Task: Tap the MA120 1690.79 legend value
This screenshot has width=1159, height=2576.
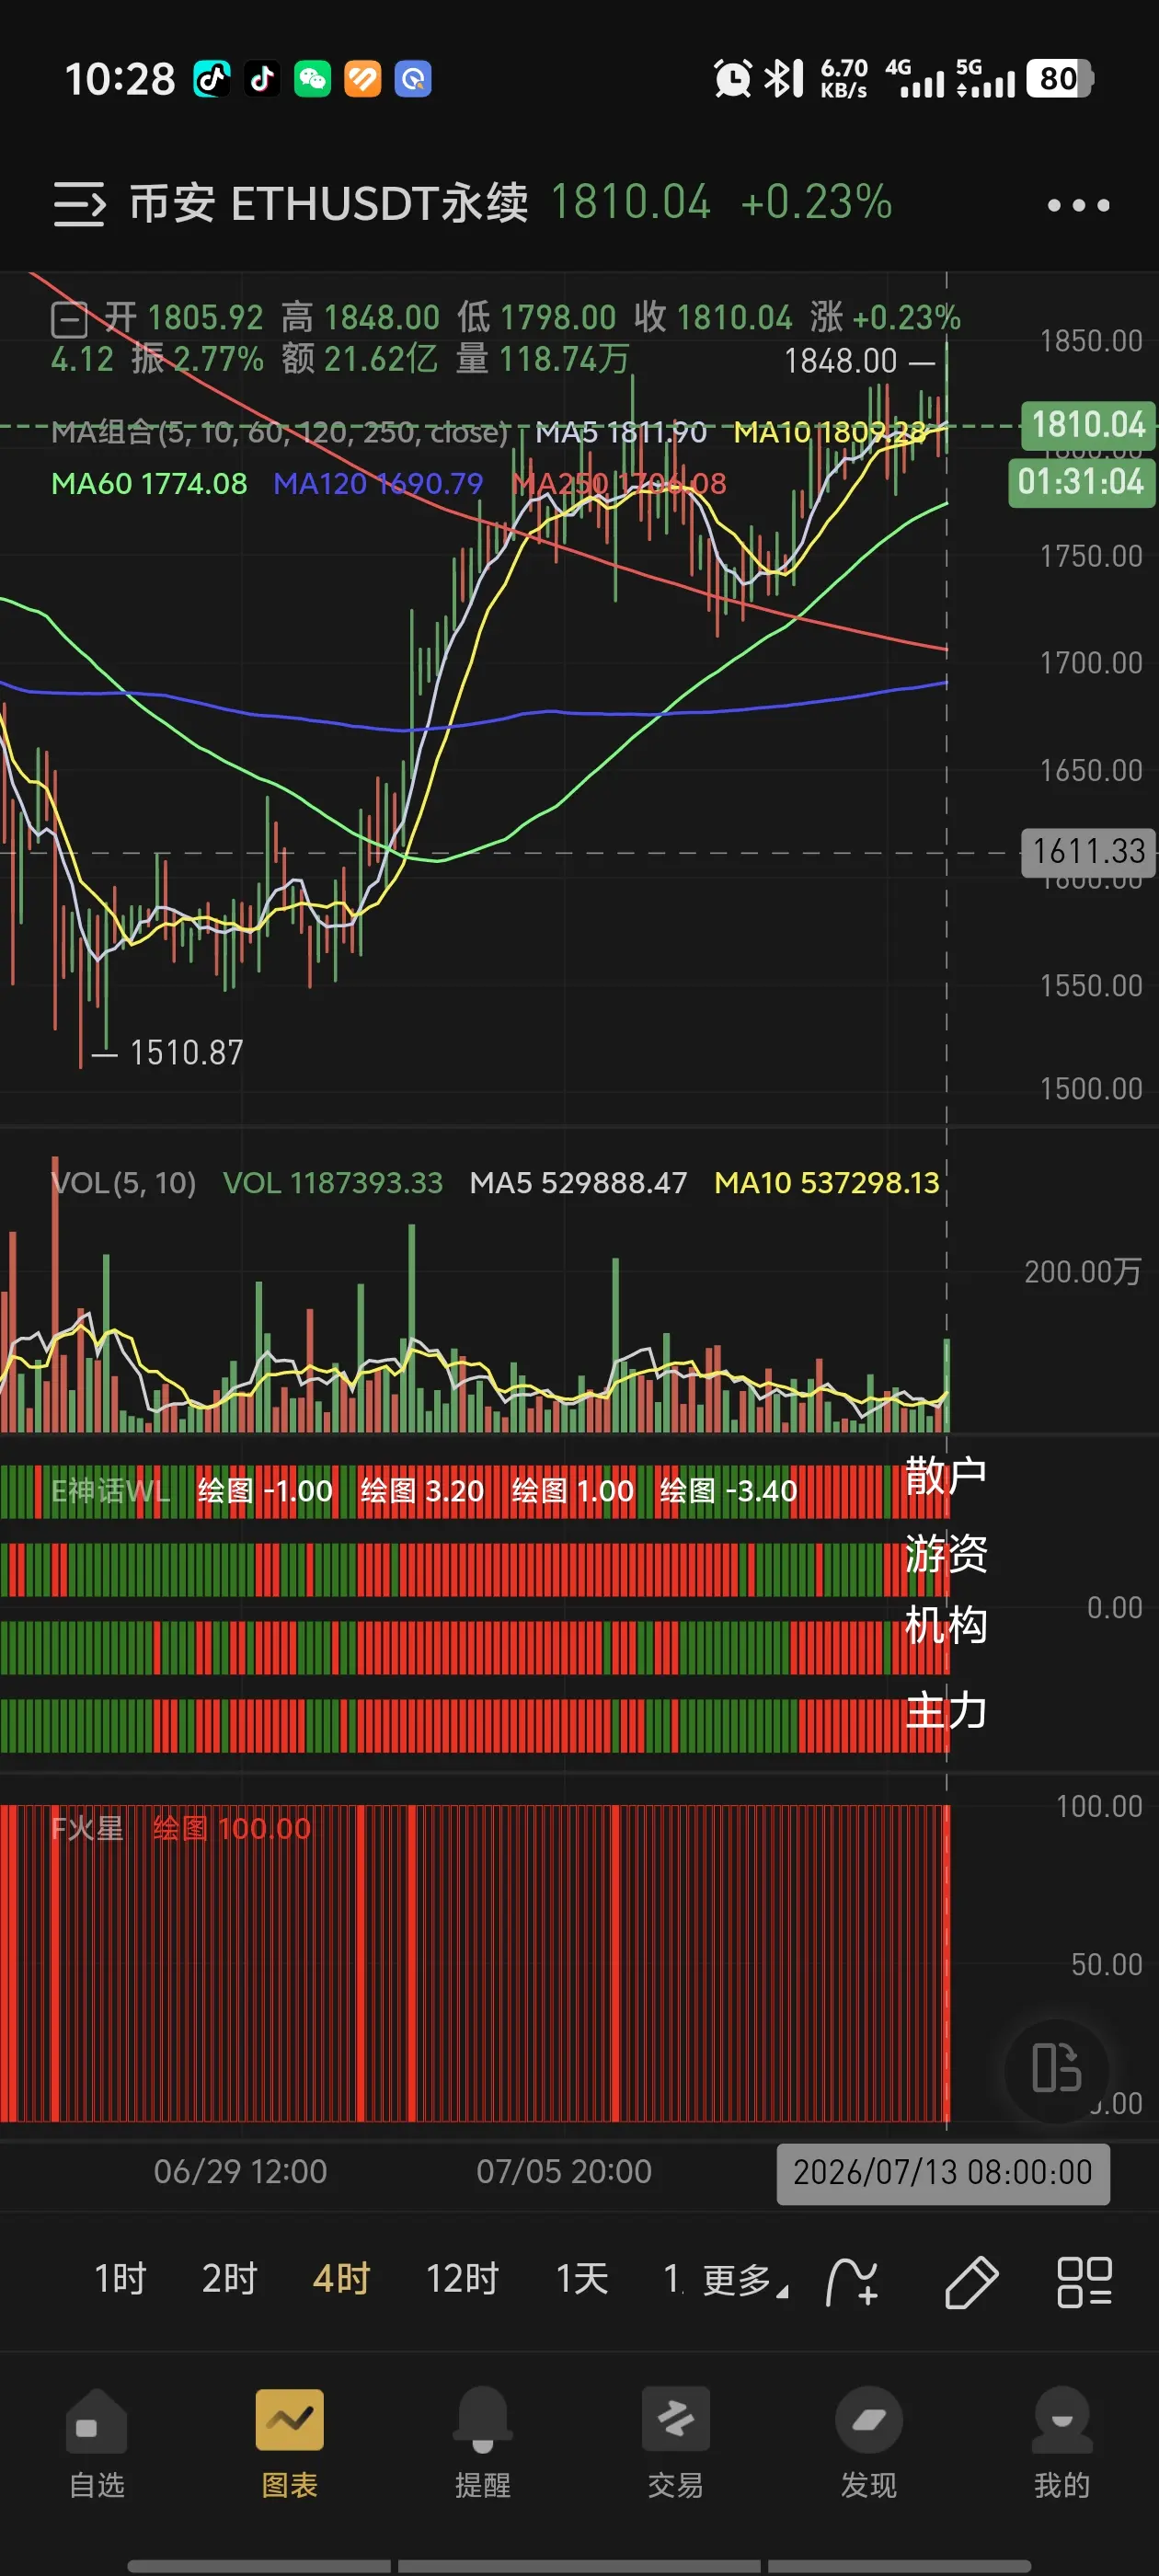Action: click(378, 484)
